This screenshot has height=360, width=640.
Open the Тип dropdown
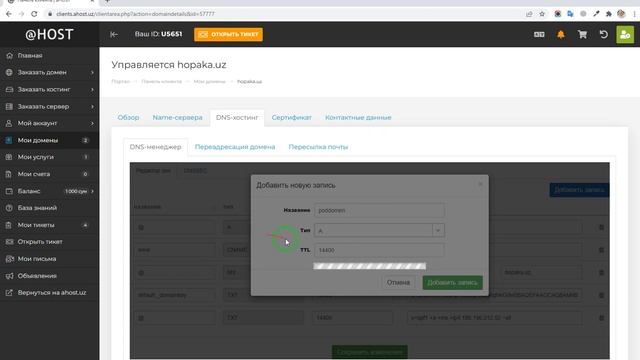point(379,231)
